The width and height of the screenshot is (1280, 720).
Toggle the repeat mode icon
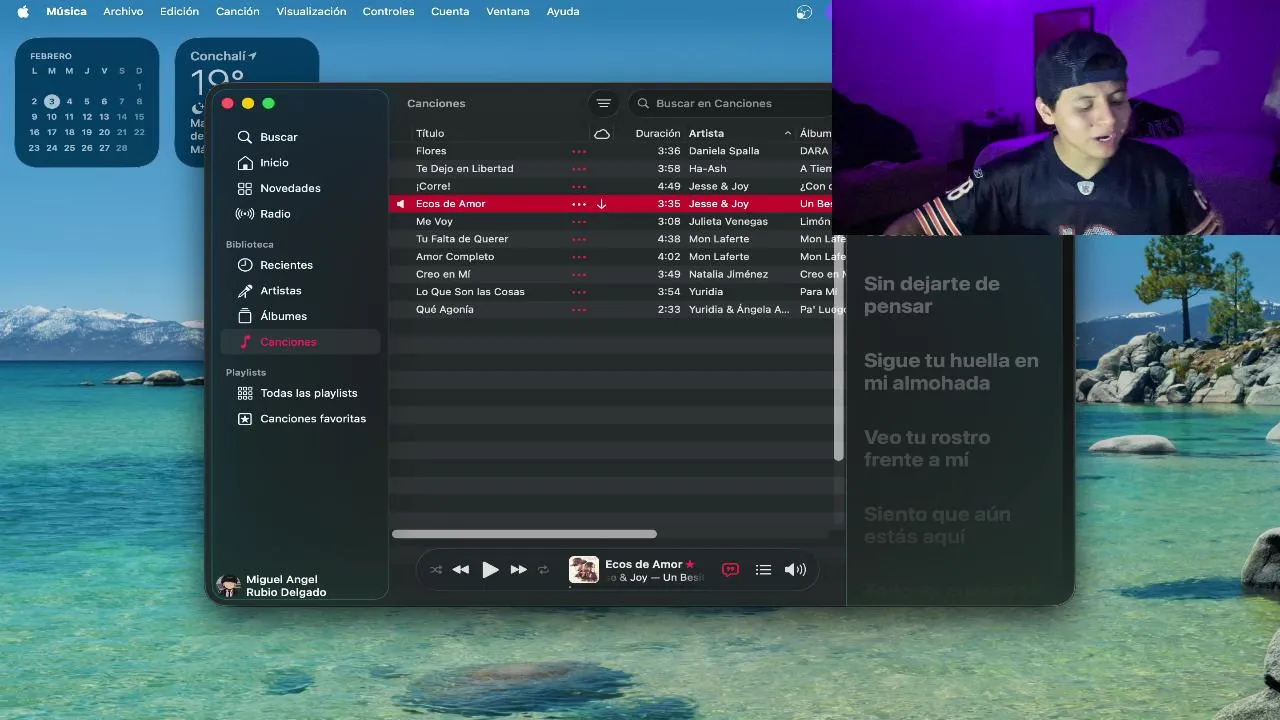coord(543,570)
